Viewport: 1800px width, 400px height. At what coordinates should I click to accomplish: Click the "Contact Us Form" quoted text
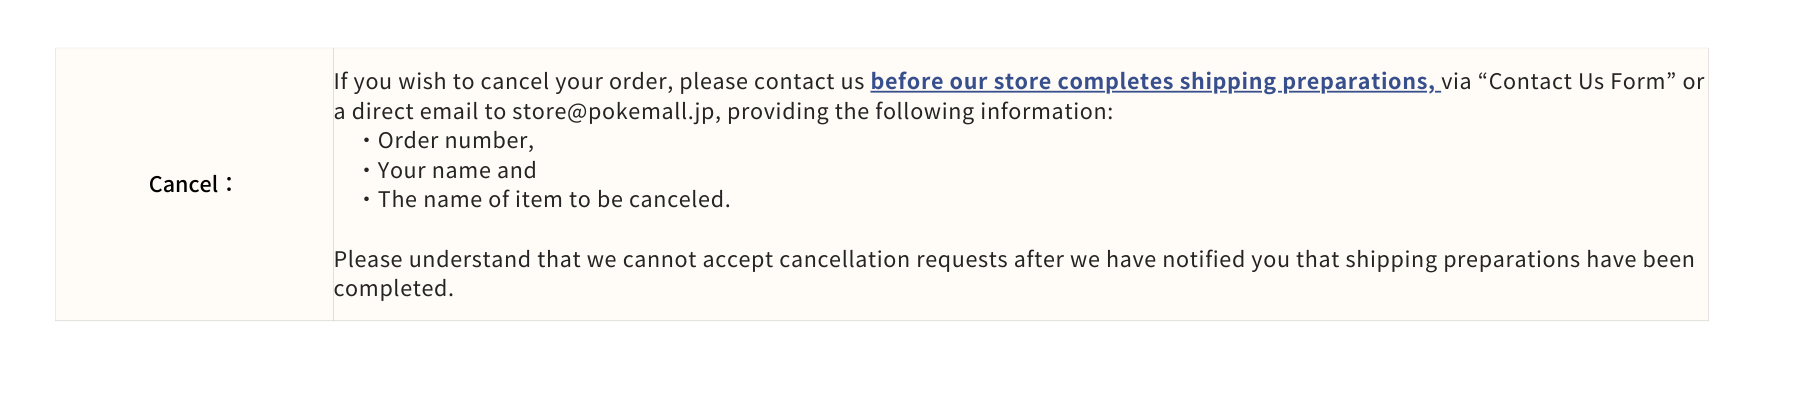coord(1576,82)
